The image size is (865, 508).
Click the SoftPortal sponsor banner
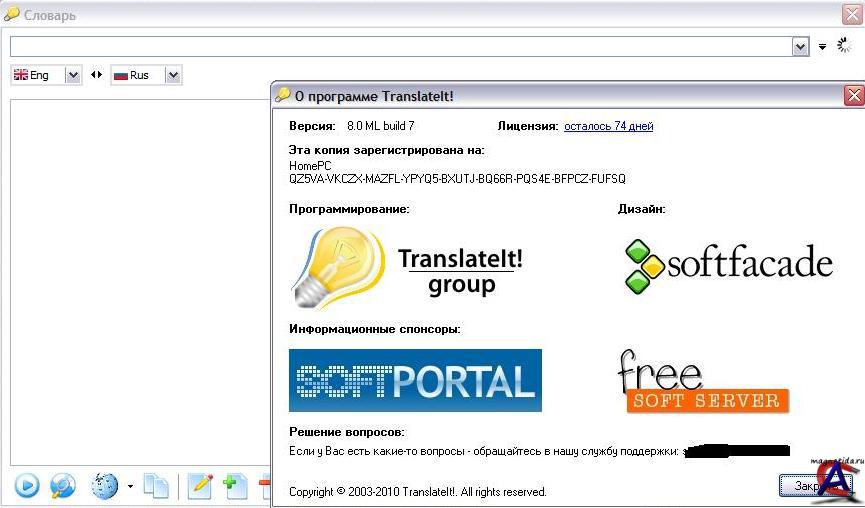click(x=415, y=380)
